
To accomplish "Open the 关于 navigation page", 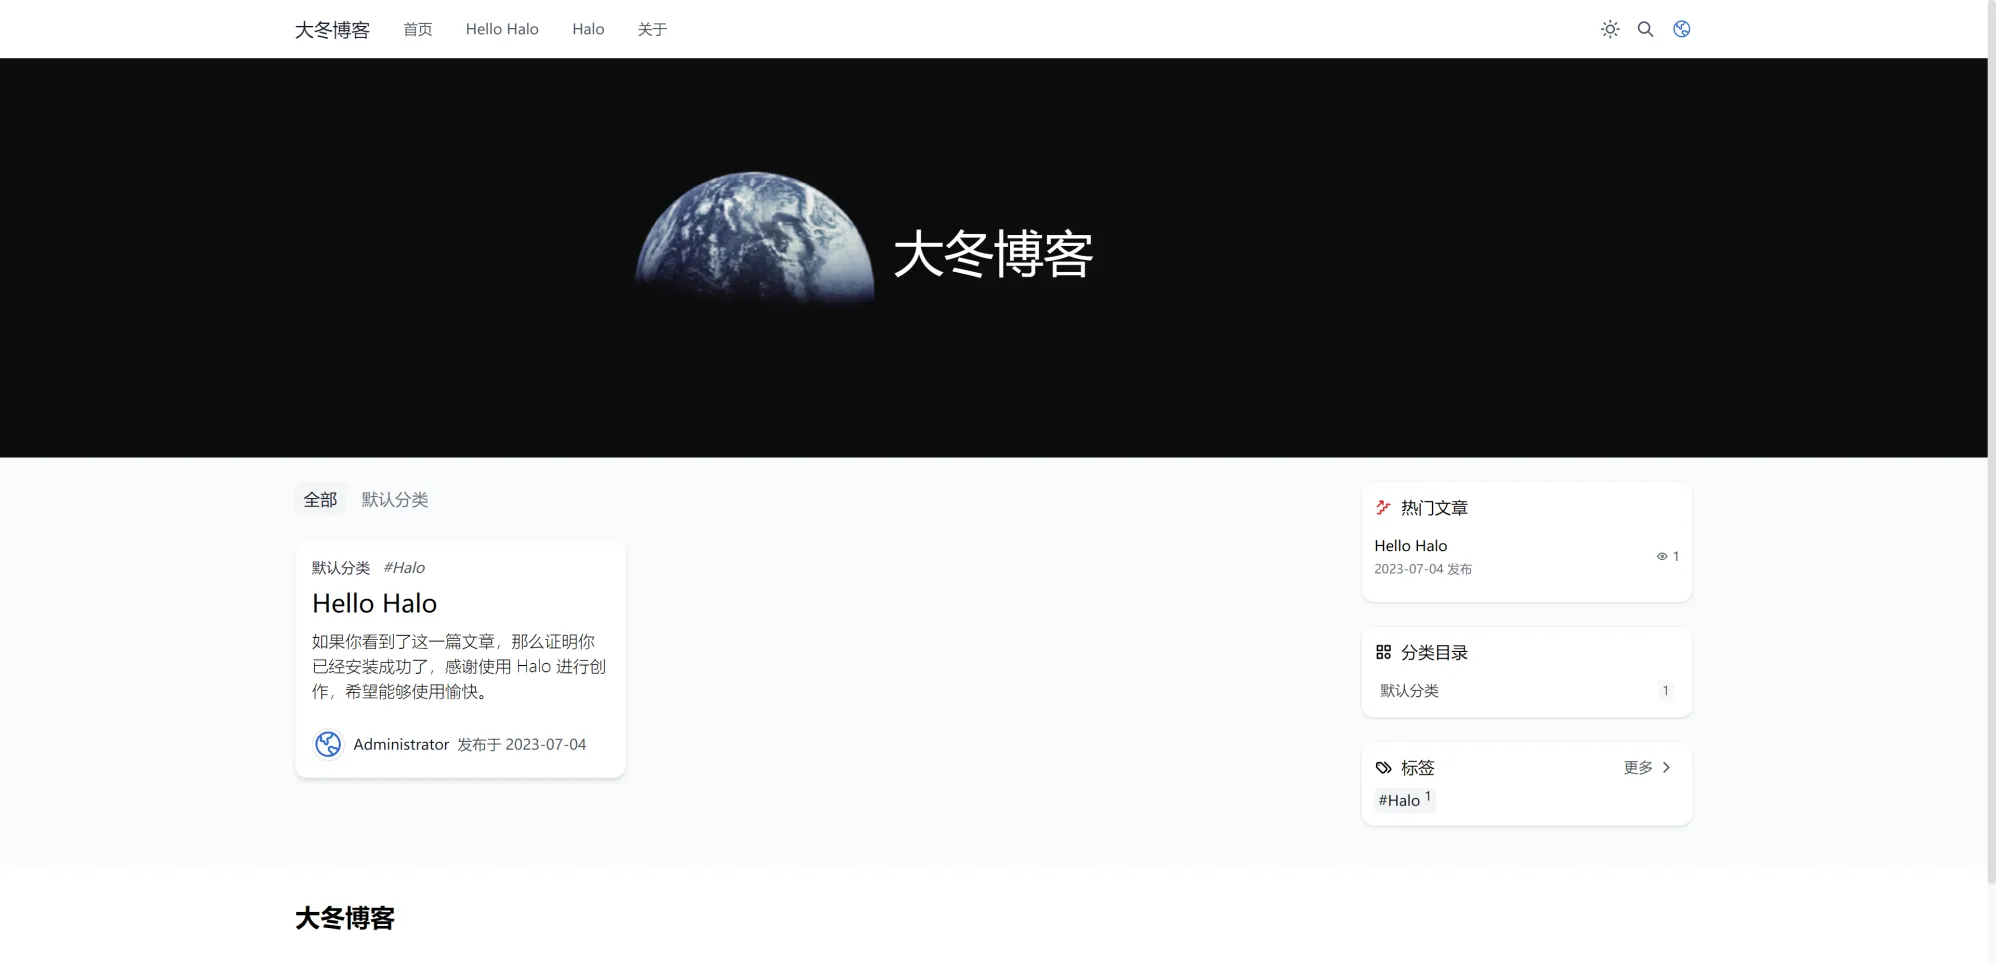I will 652,29.
